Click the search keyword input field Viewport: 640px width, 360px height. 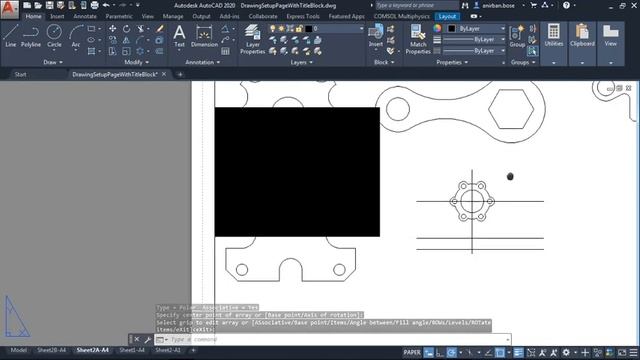coord(417,5)
